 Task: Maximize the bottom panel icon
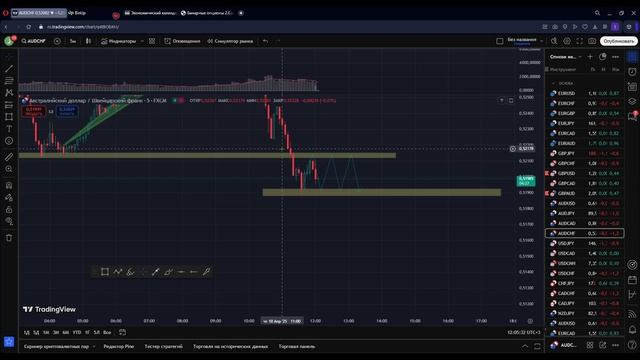pyautogui.click(x=537, y=347)
